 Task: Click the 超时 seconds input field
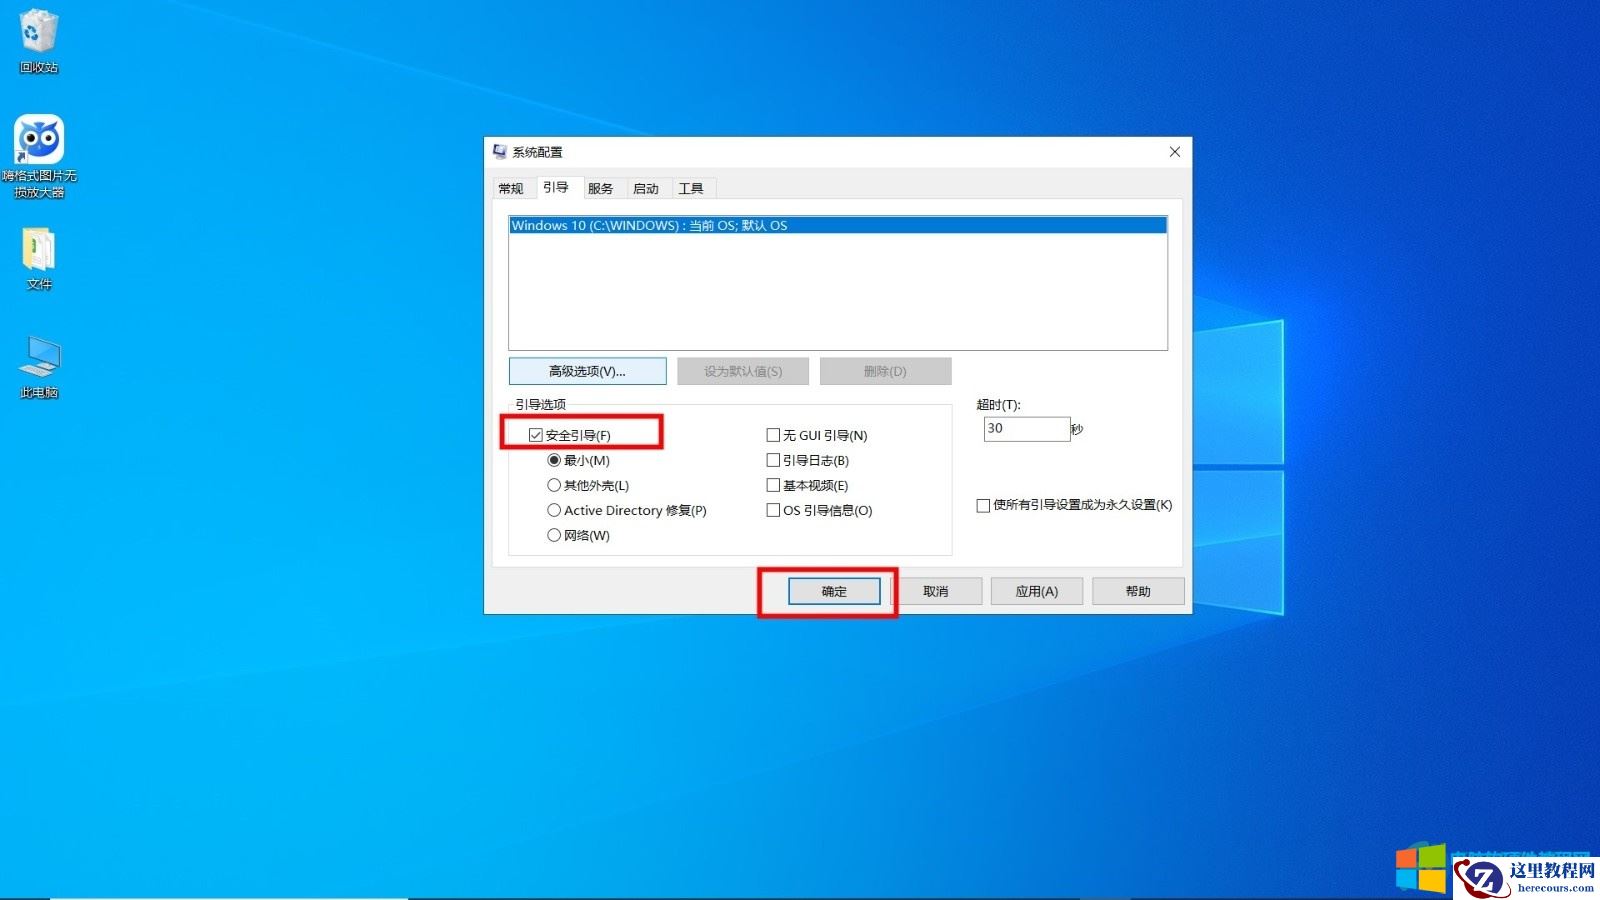(1026, 428)
